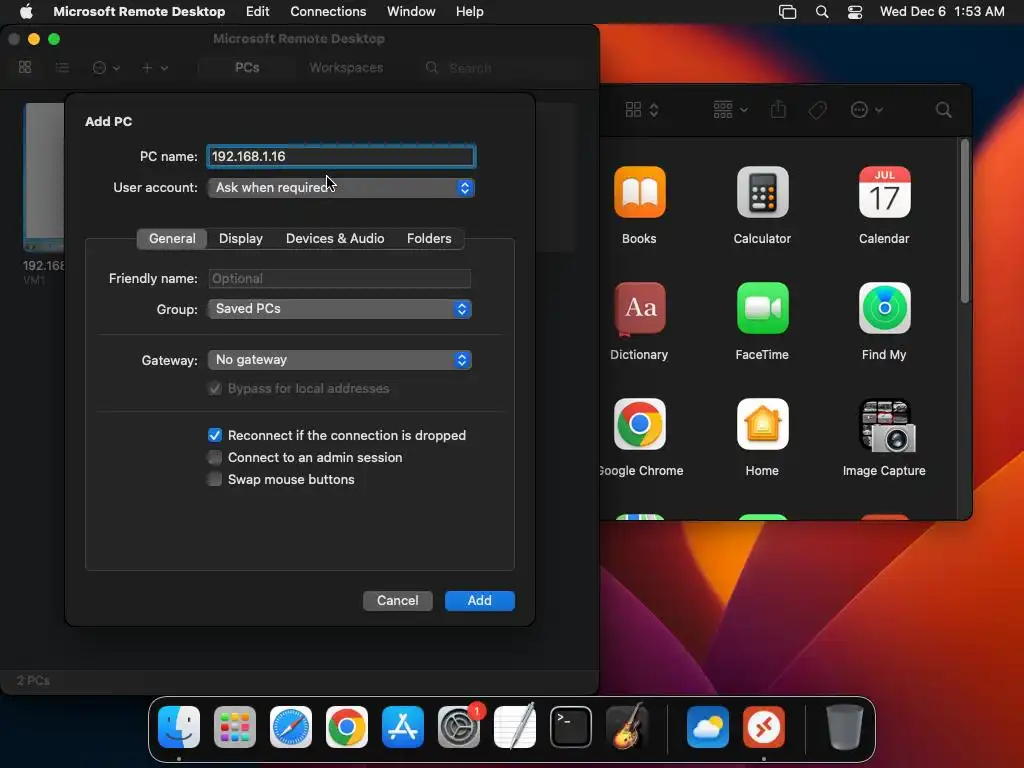Click the Finder window vertical scrollbar
Viewport: 1024px width, 768px height.
click(965, 221)
